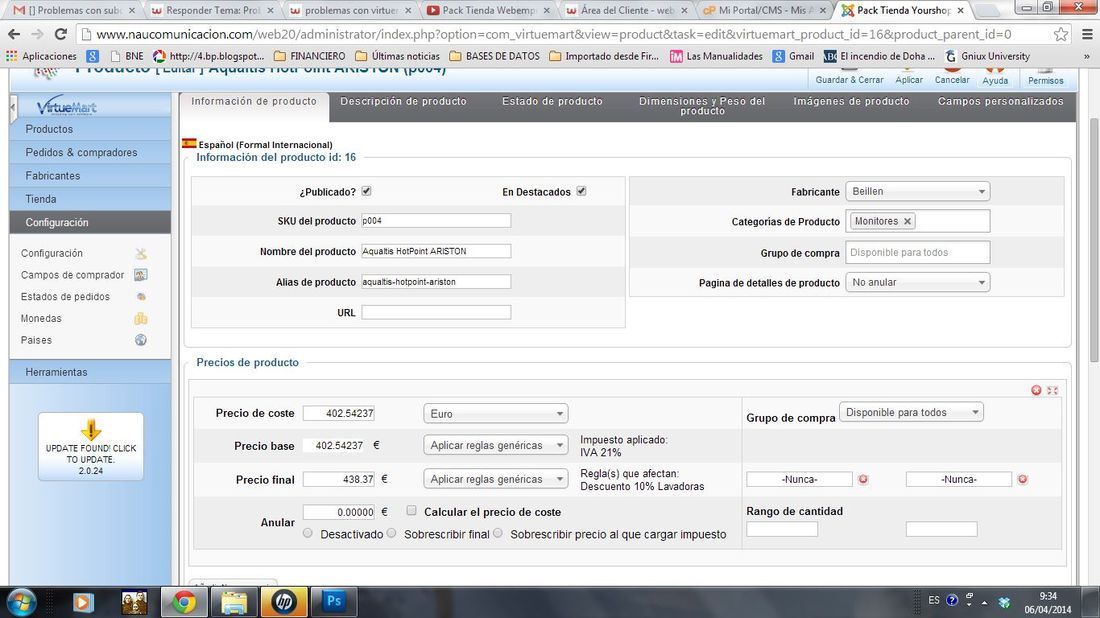The width and height of the screenshot is (1100, 618).
Task: Open Pagina de detalles de producto dropdown
Action: click(918, 282)
